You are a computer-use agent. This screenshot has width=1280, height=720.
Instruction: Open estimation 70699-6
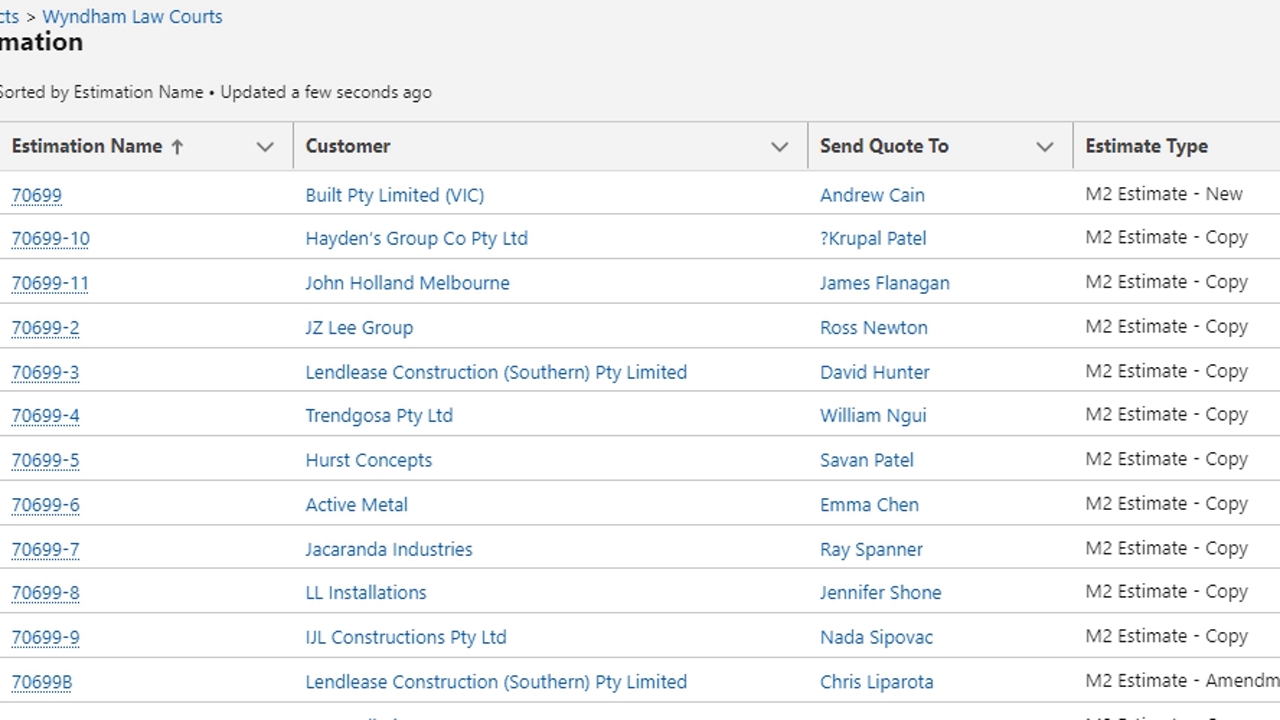click(45, 505)
